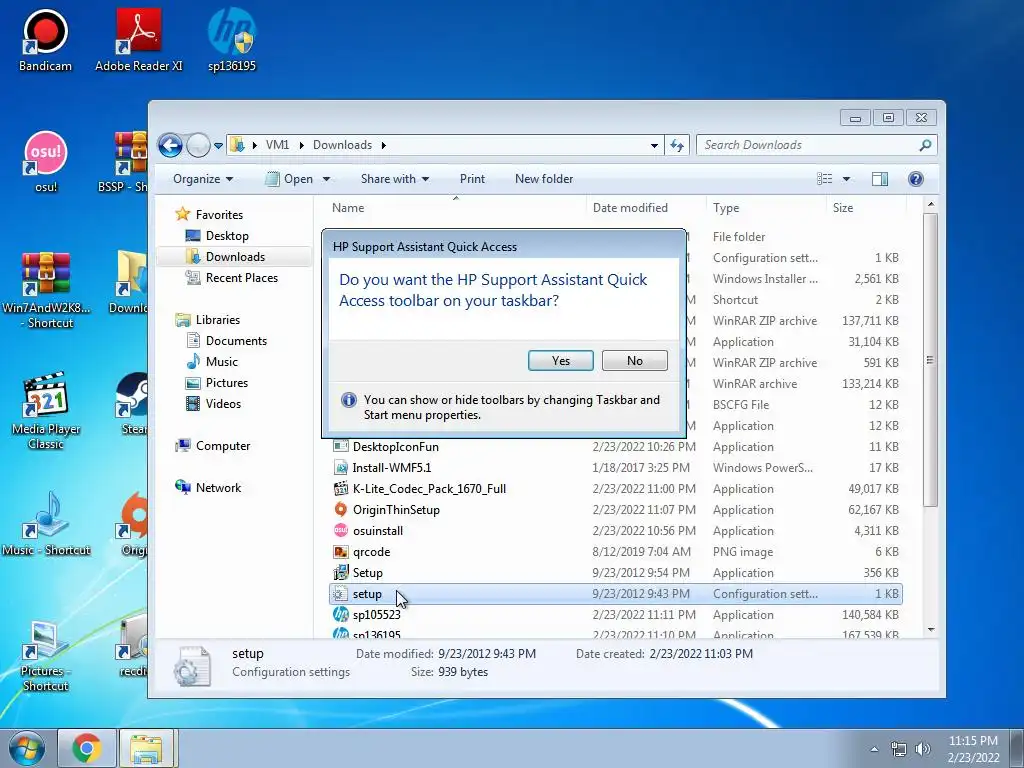This screenshot has height=768, width=1024.
Task: Expand the arrow after Downloads breadcrumb
Action: (x=384, y=145)
